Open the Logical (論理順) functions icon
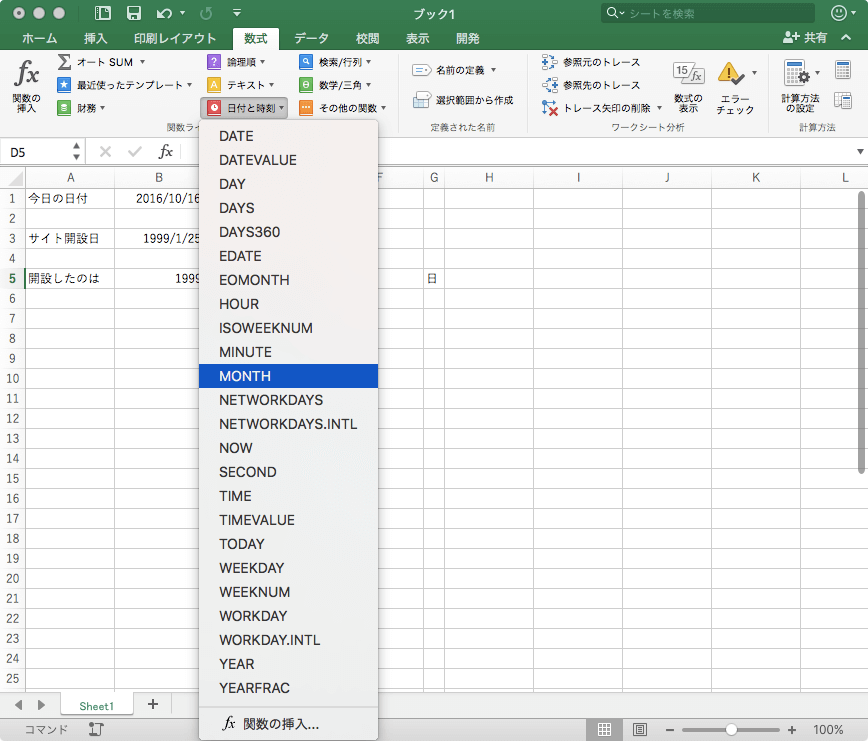The height and width of the screenshot is (741, 868). [x=214, y=62]
